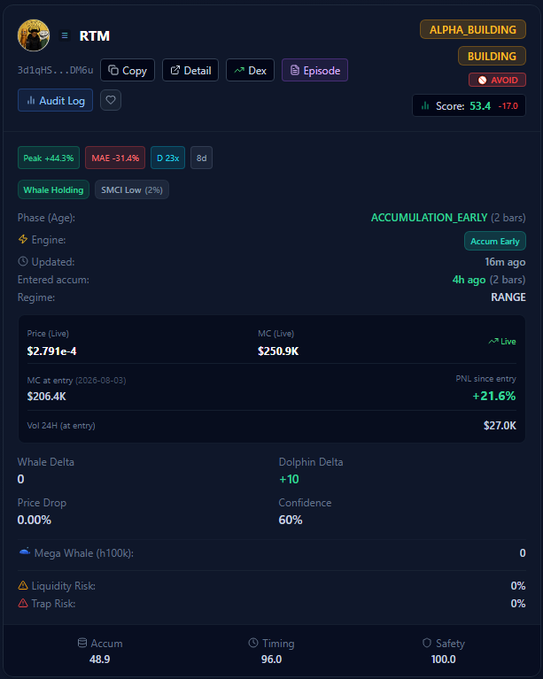The height and width of the screenshot is (679, 543).
Task: Copy the token address with Copy button
Action: (x=127, y=70)
